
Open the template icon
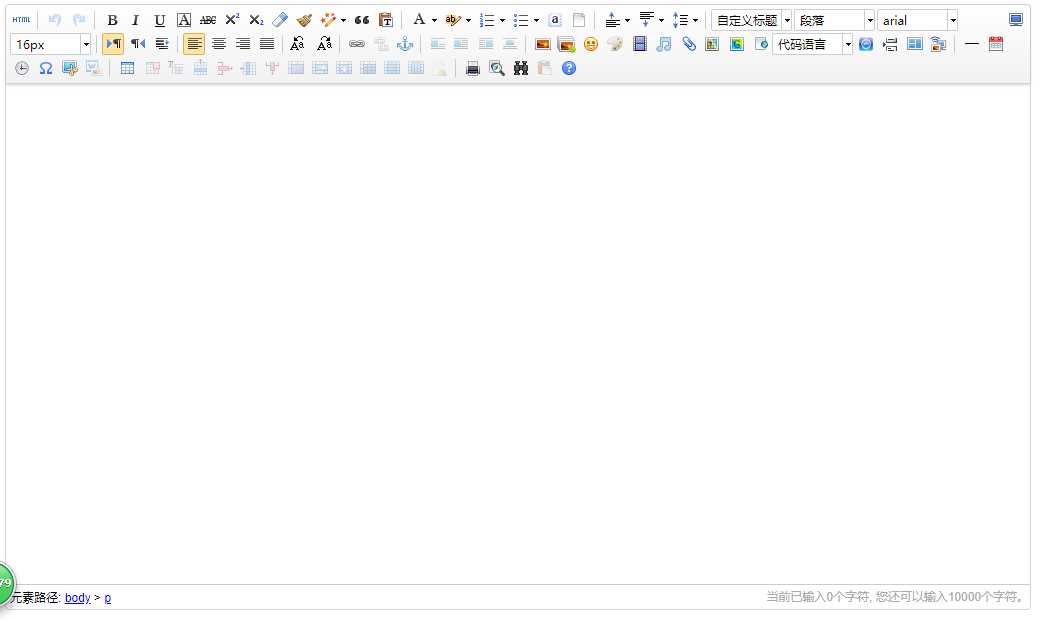pos(915,44)
